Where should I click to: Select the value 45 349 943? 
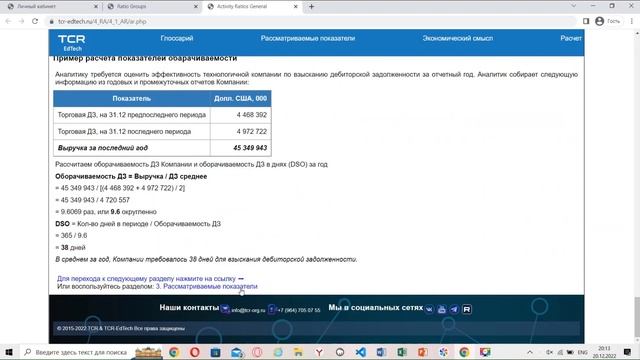[250, 148]
